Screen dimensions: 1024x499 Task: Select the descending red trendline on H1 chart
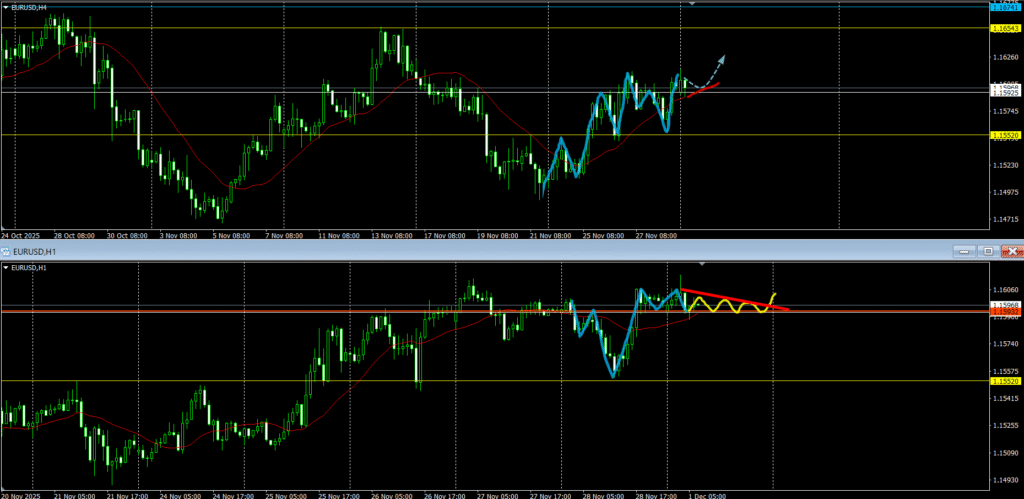730,298
